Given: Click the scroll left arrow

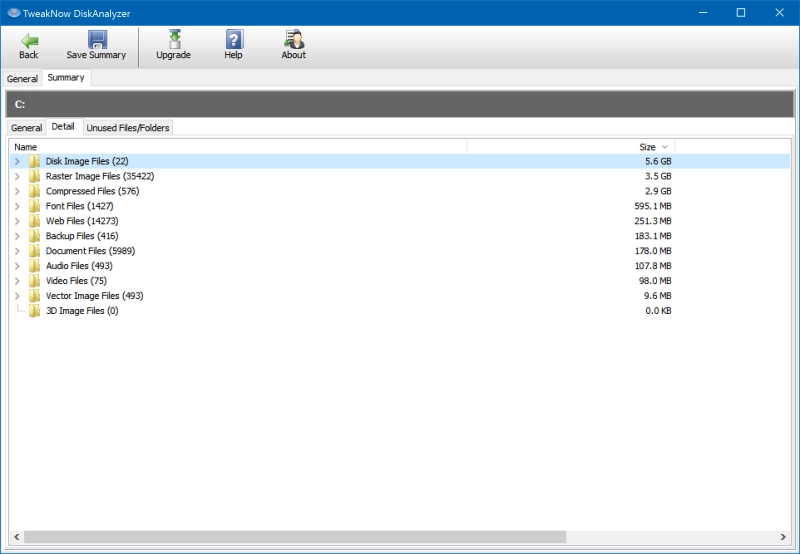Looking at the screenshot, I should click(17, 537).
